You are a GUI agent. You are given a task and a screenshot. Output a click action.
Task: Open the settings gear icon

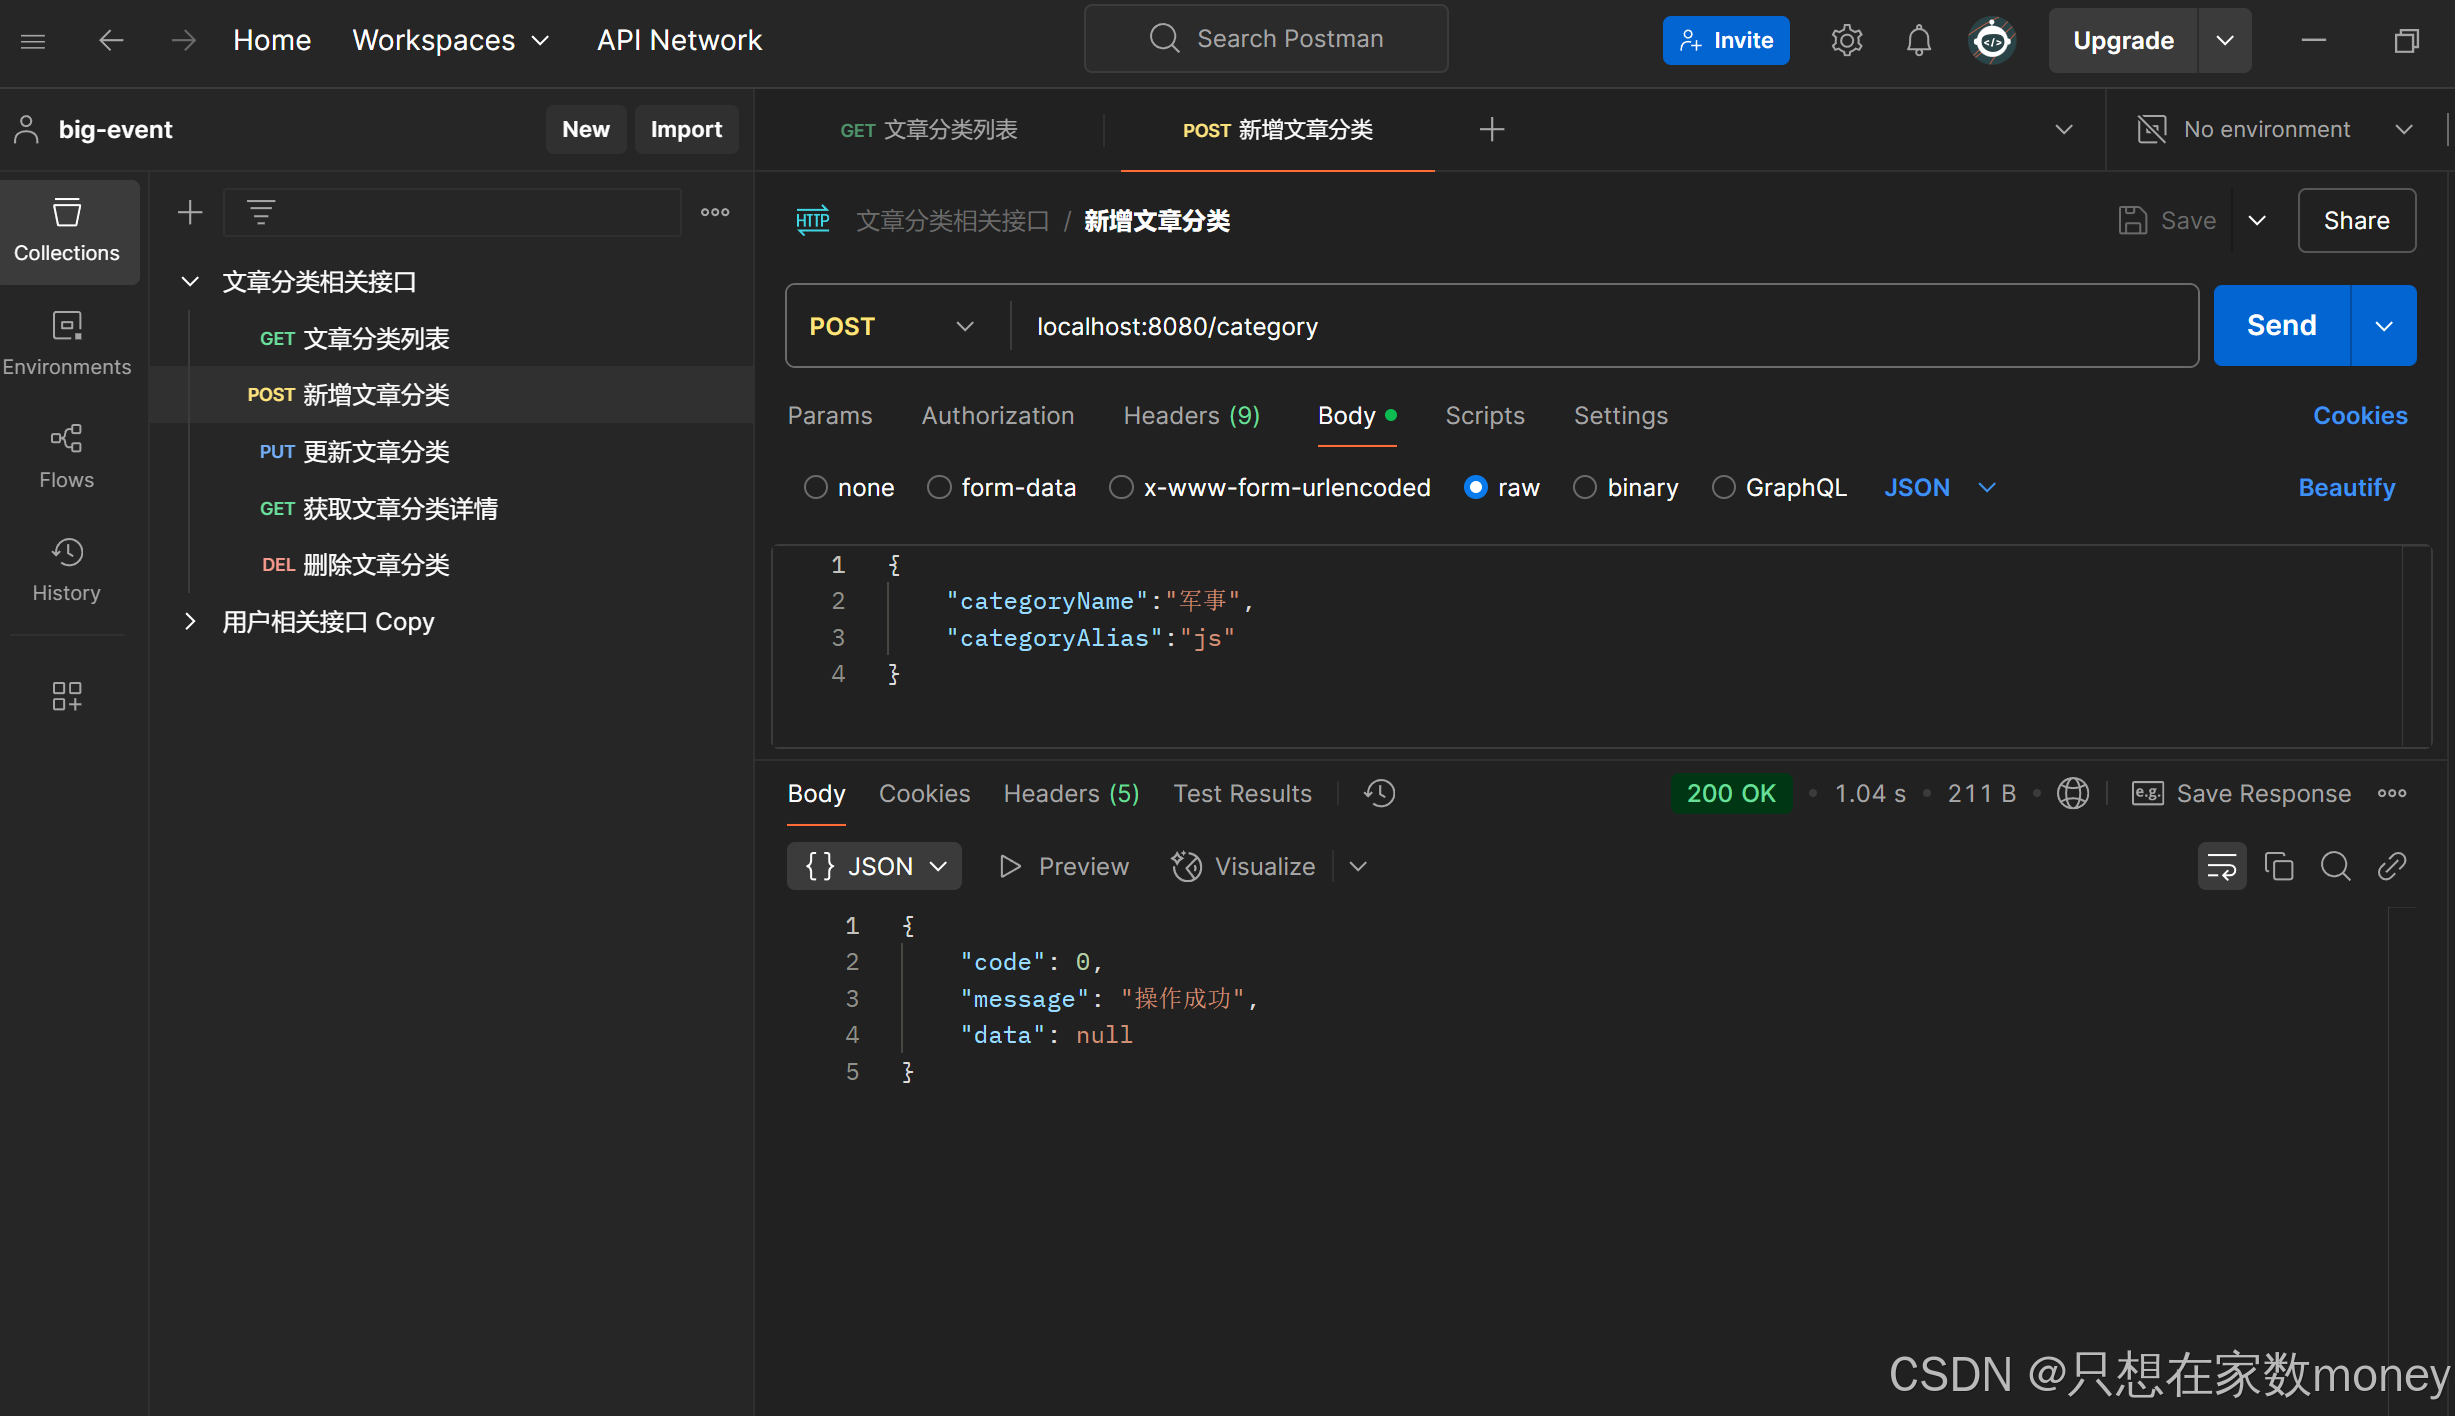tap(1846, 41)
